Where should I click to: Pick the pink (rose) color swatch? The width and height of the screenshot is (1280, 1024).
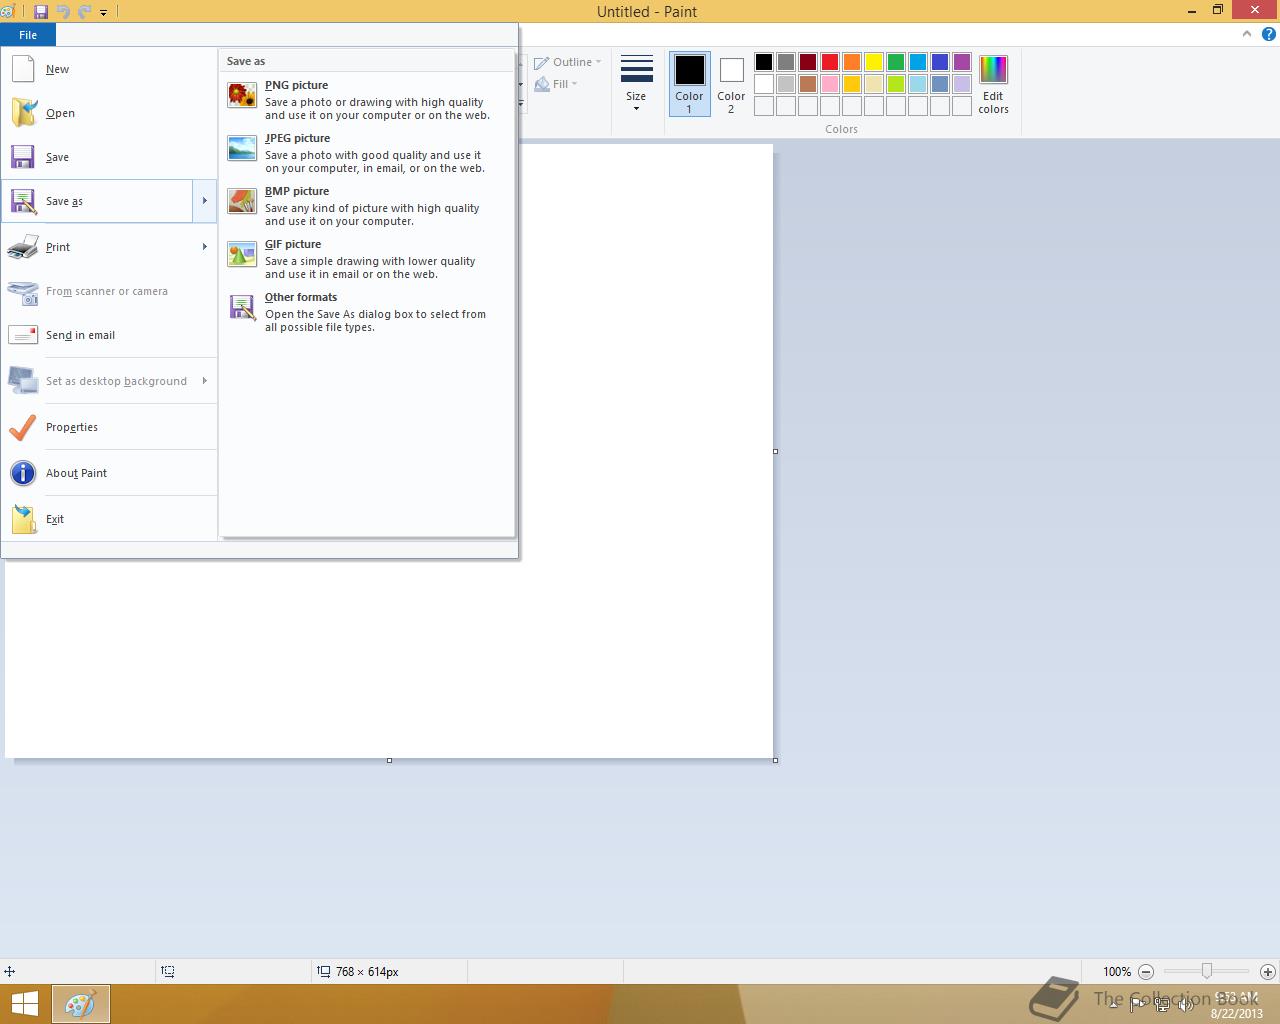(830, 84)
